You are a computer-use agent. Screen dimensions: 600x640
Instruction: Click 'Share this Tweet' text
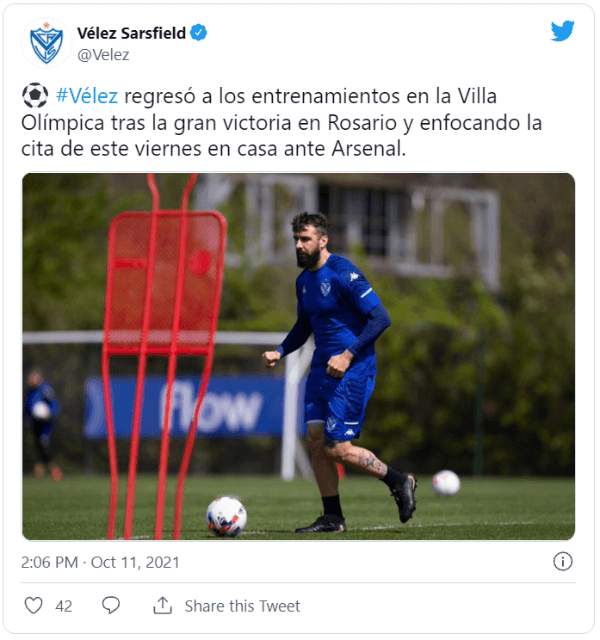[242, 606]
